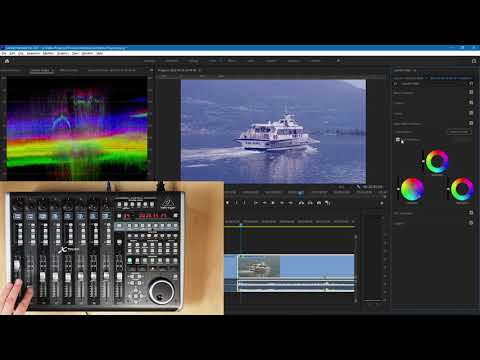The height and width of the screenshot is (360, 480).
Task: Click the Extract button
Action: click(x=310, y=203)
